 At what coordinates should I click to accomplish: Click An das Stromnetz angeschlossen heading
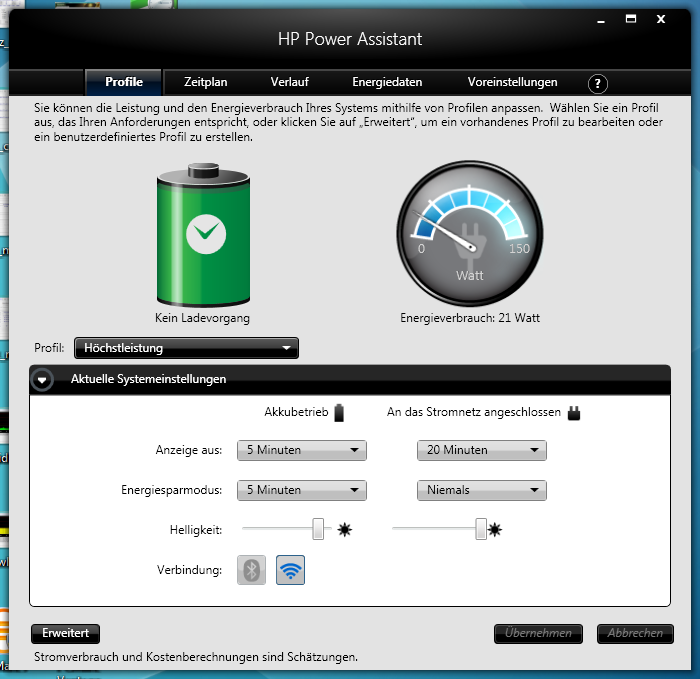point(474,412)
